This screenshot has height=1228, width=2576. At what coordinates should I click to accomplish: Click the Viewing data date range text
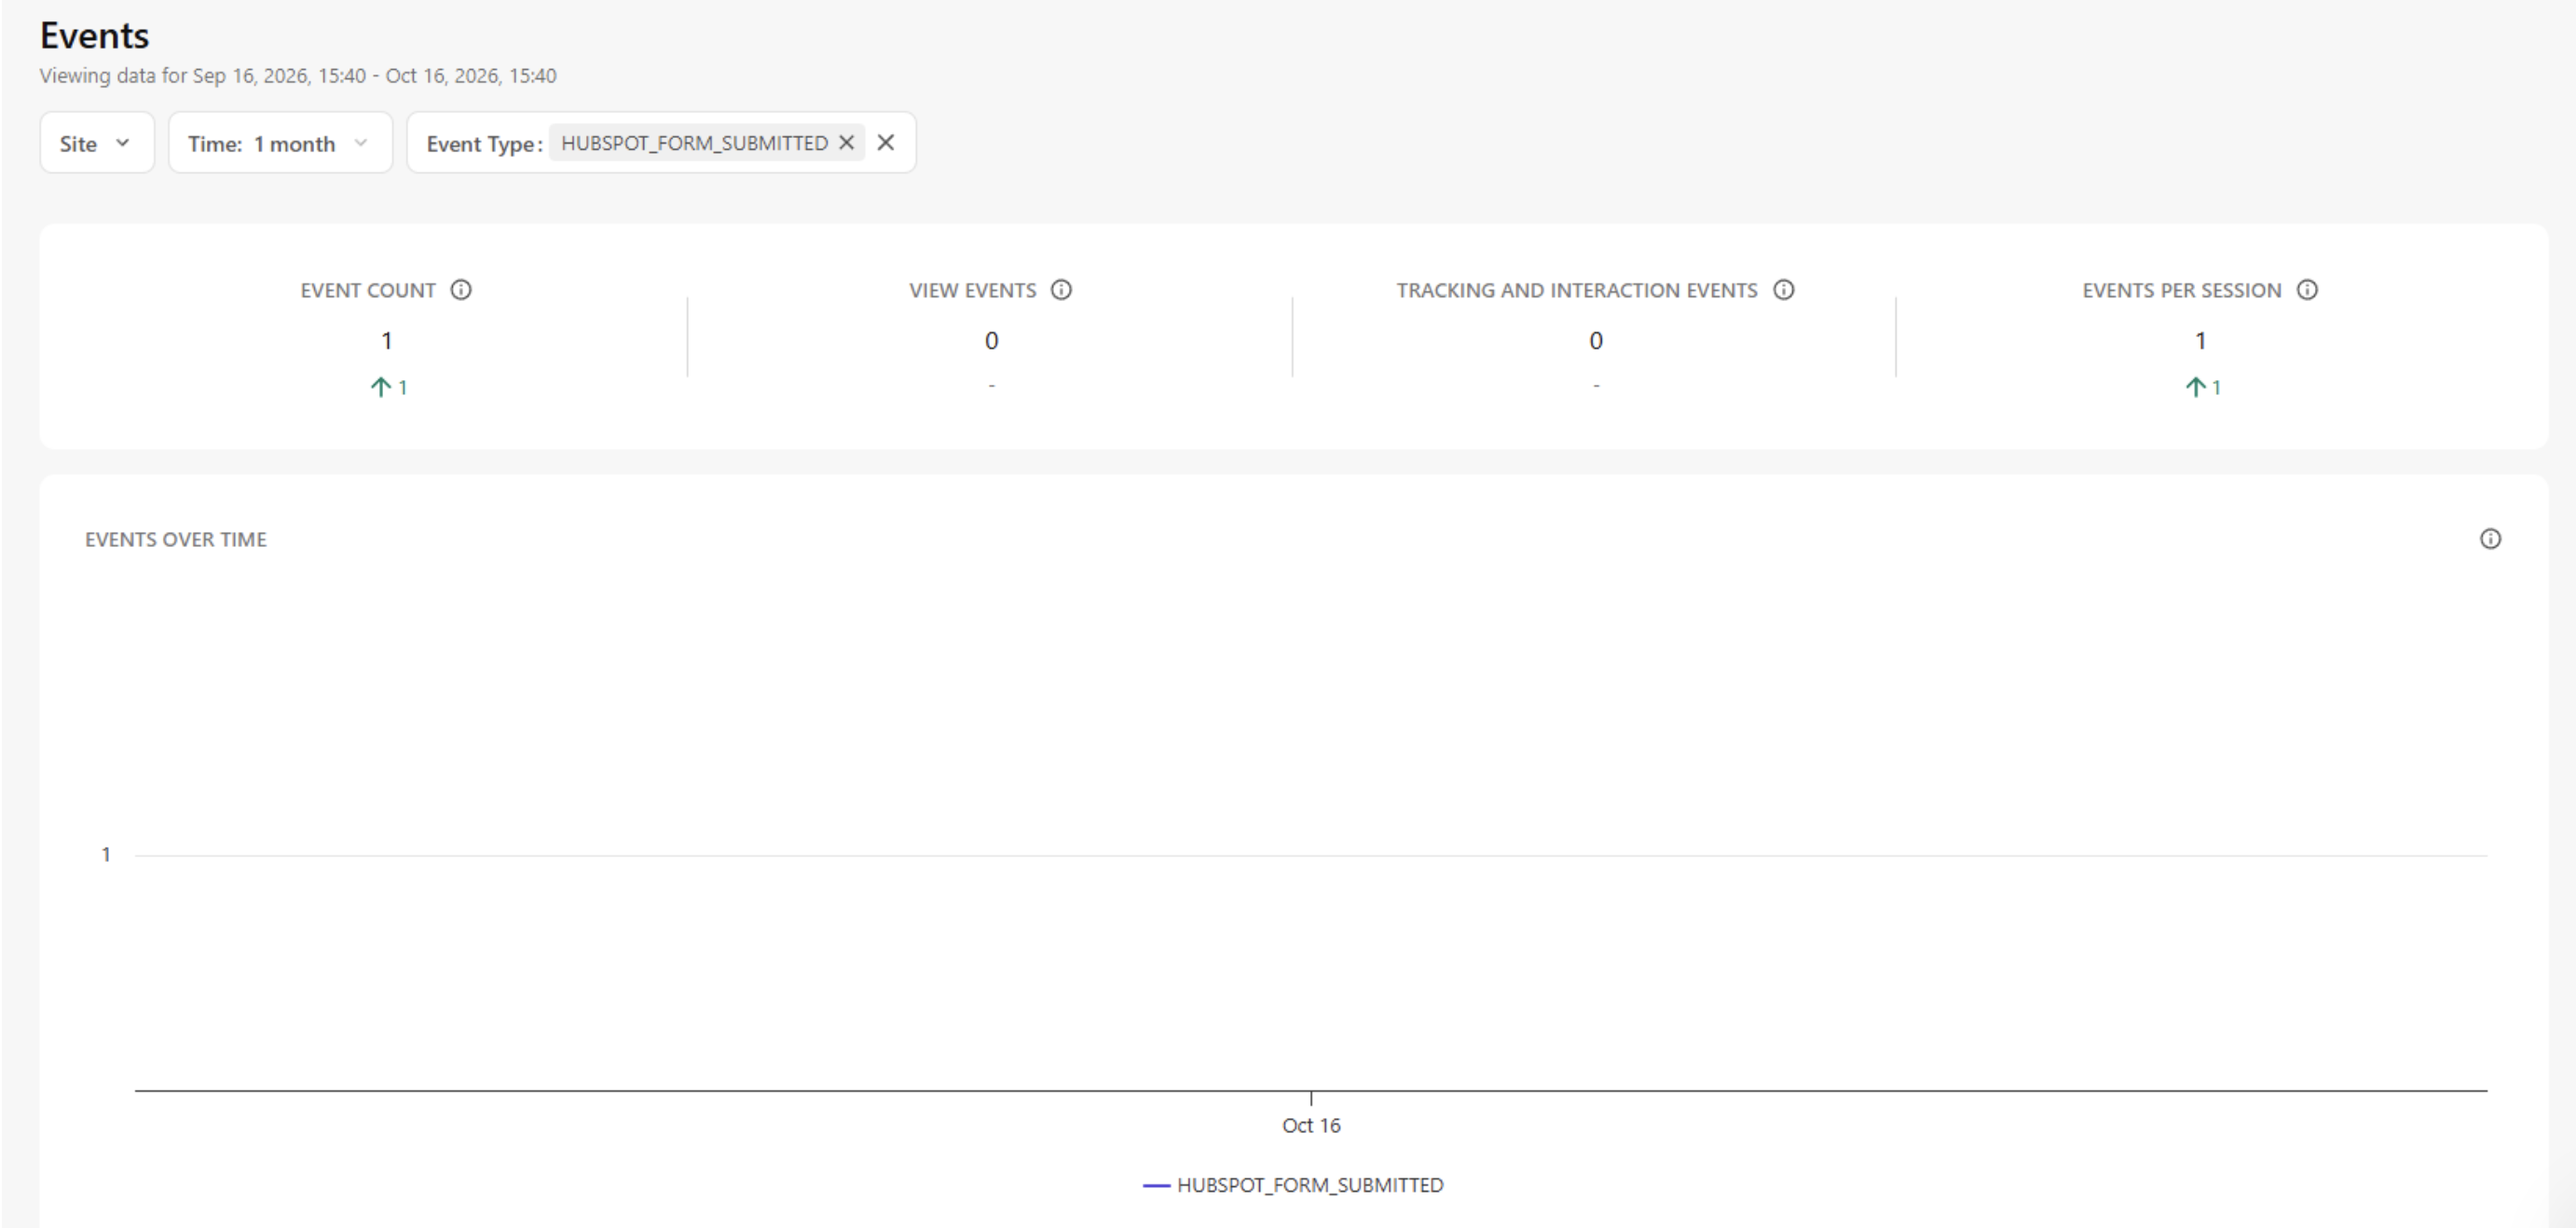(298, 76)
